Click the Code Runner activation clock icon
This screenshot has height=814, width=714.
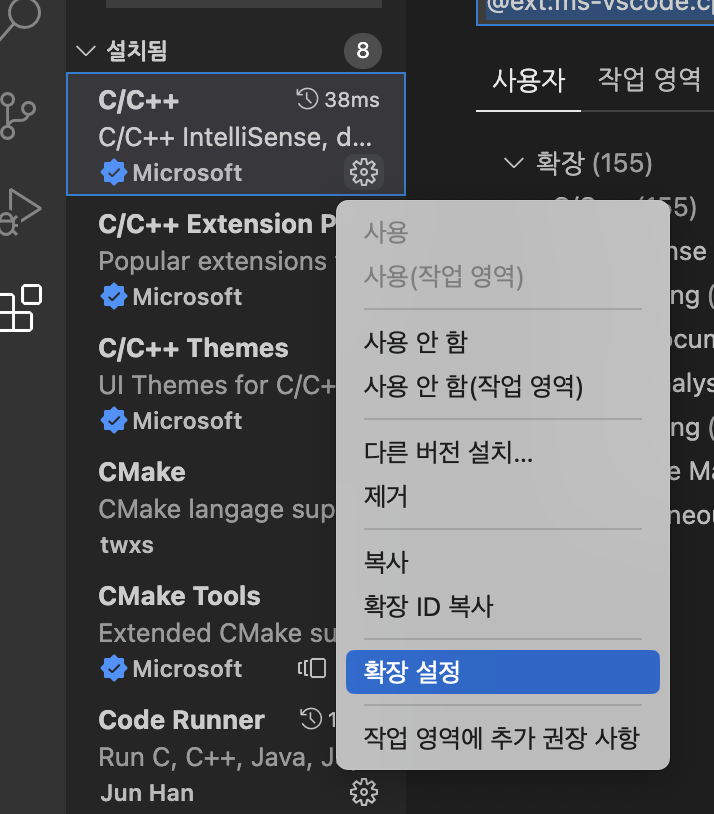click(311, 718)
